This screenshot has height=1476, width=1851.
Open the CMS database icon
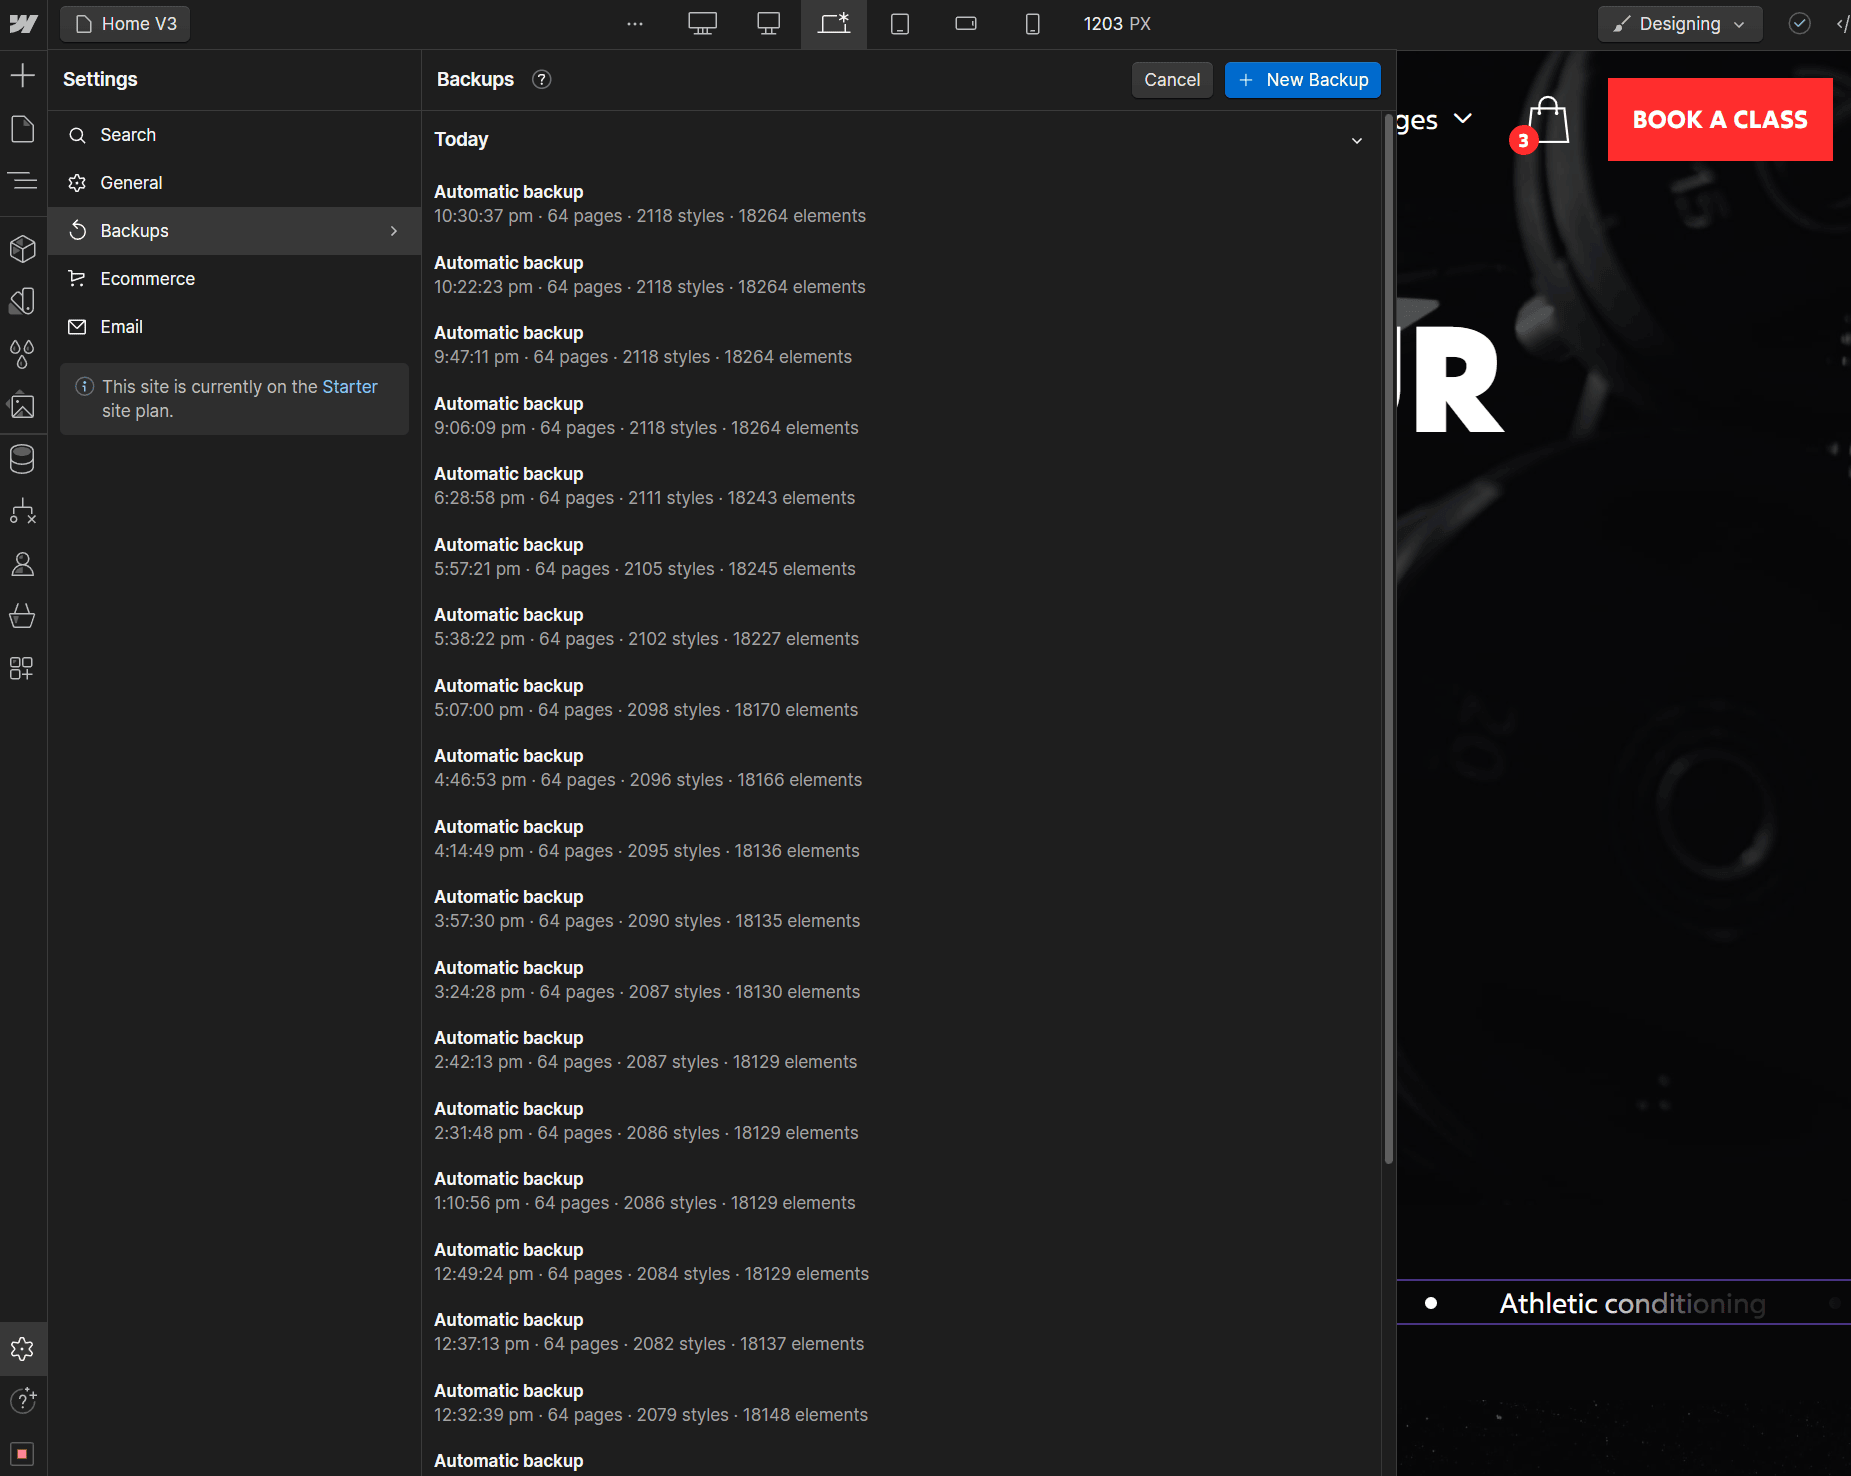click(23, 459)
